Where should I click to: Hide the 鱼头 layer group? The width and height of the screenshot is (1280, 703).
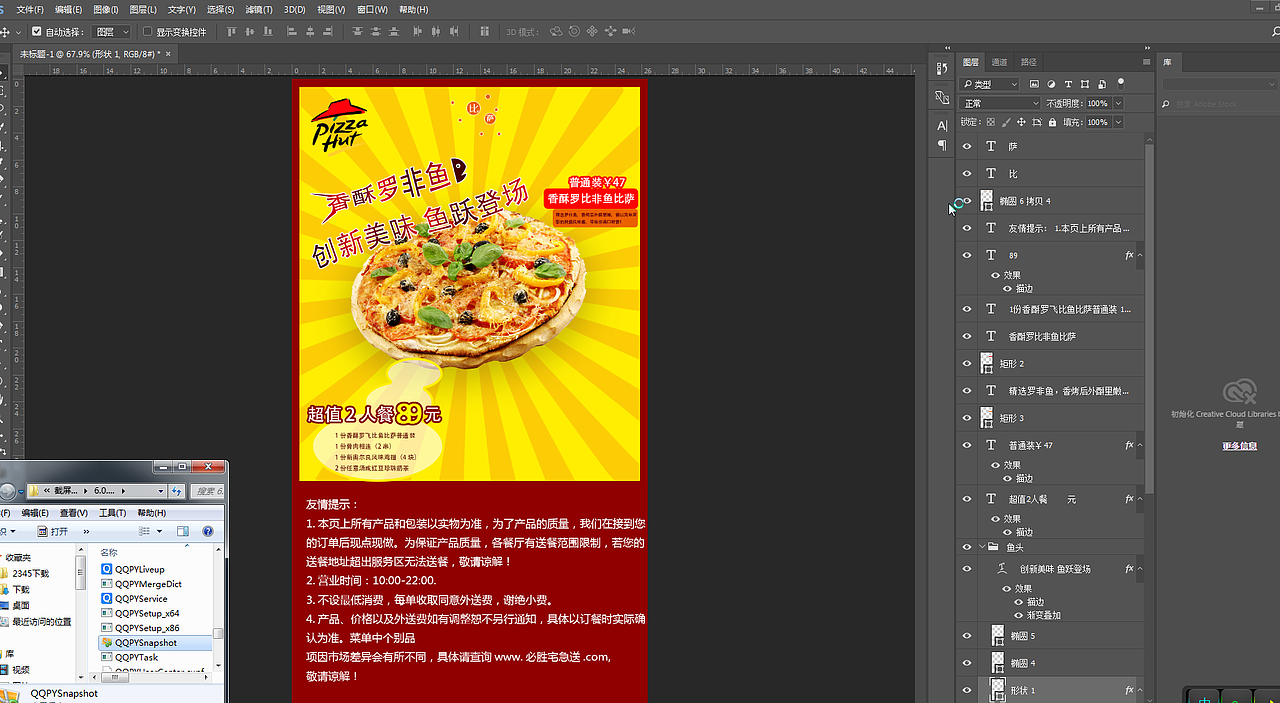(x=966, y=547)
